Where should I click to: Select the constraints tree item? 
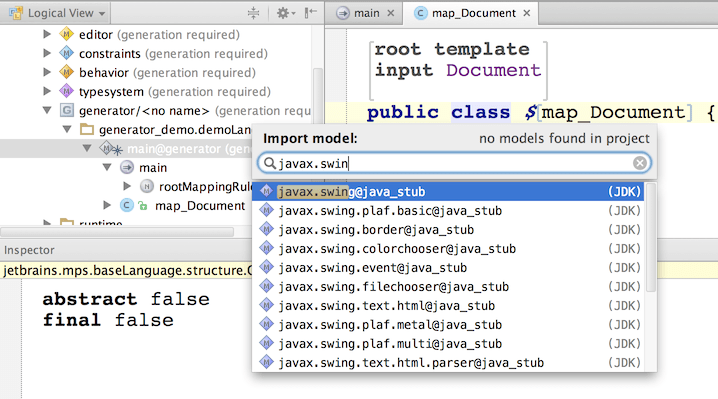pyautogui.click(x=109, y=54)
